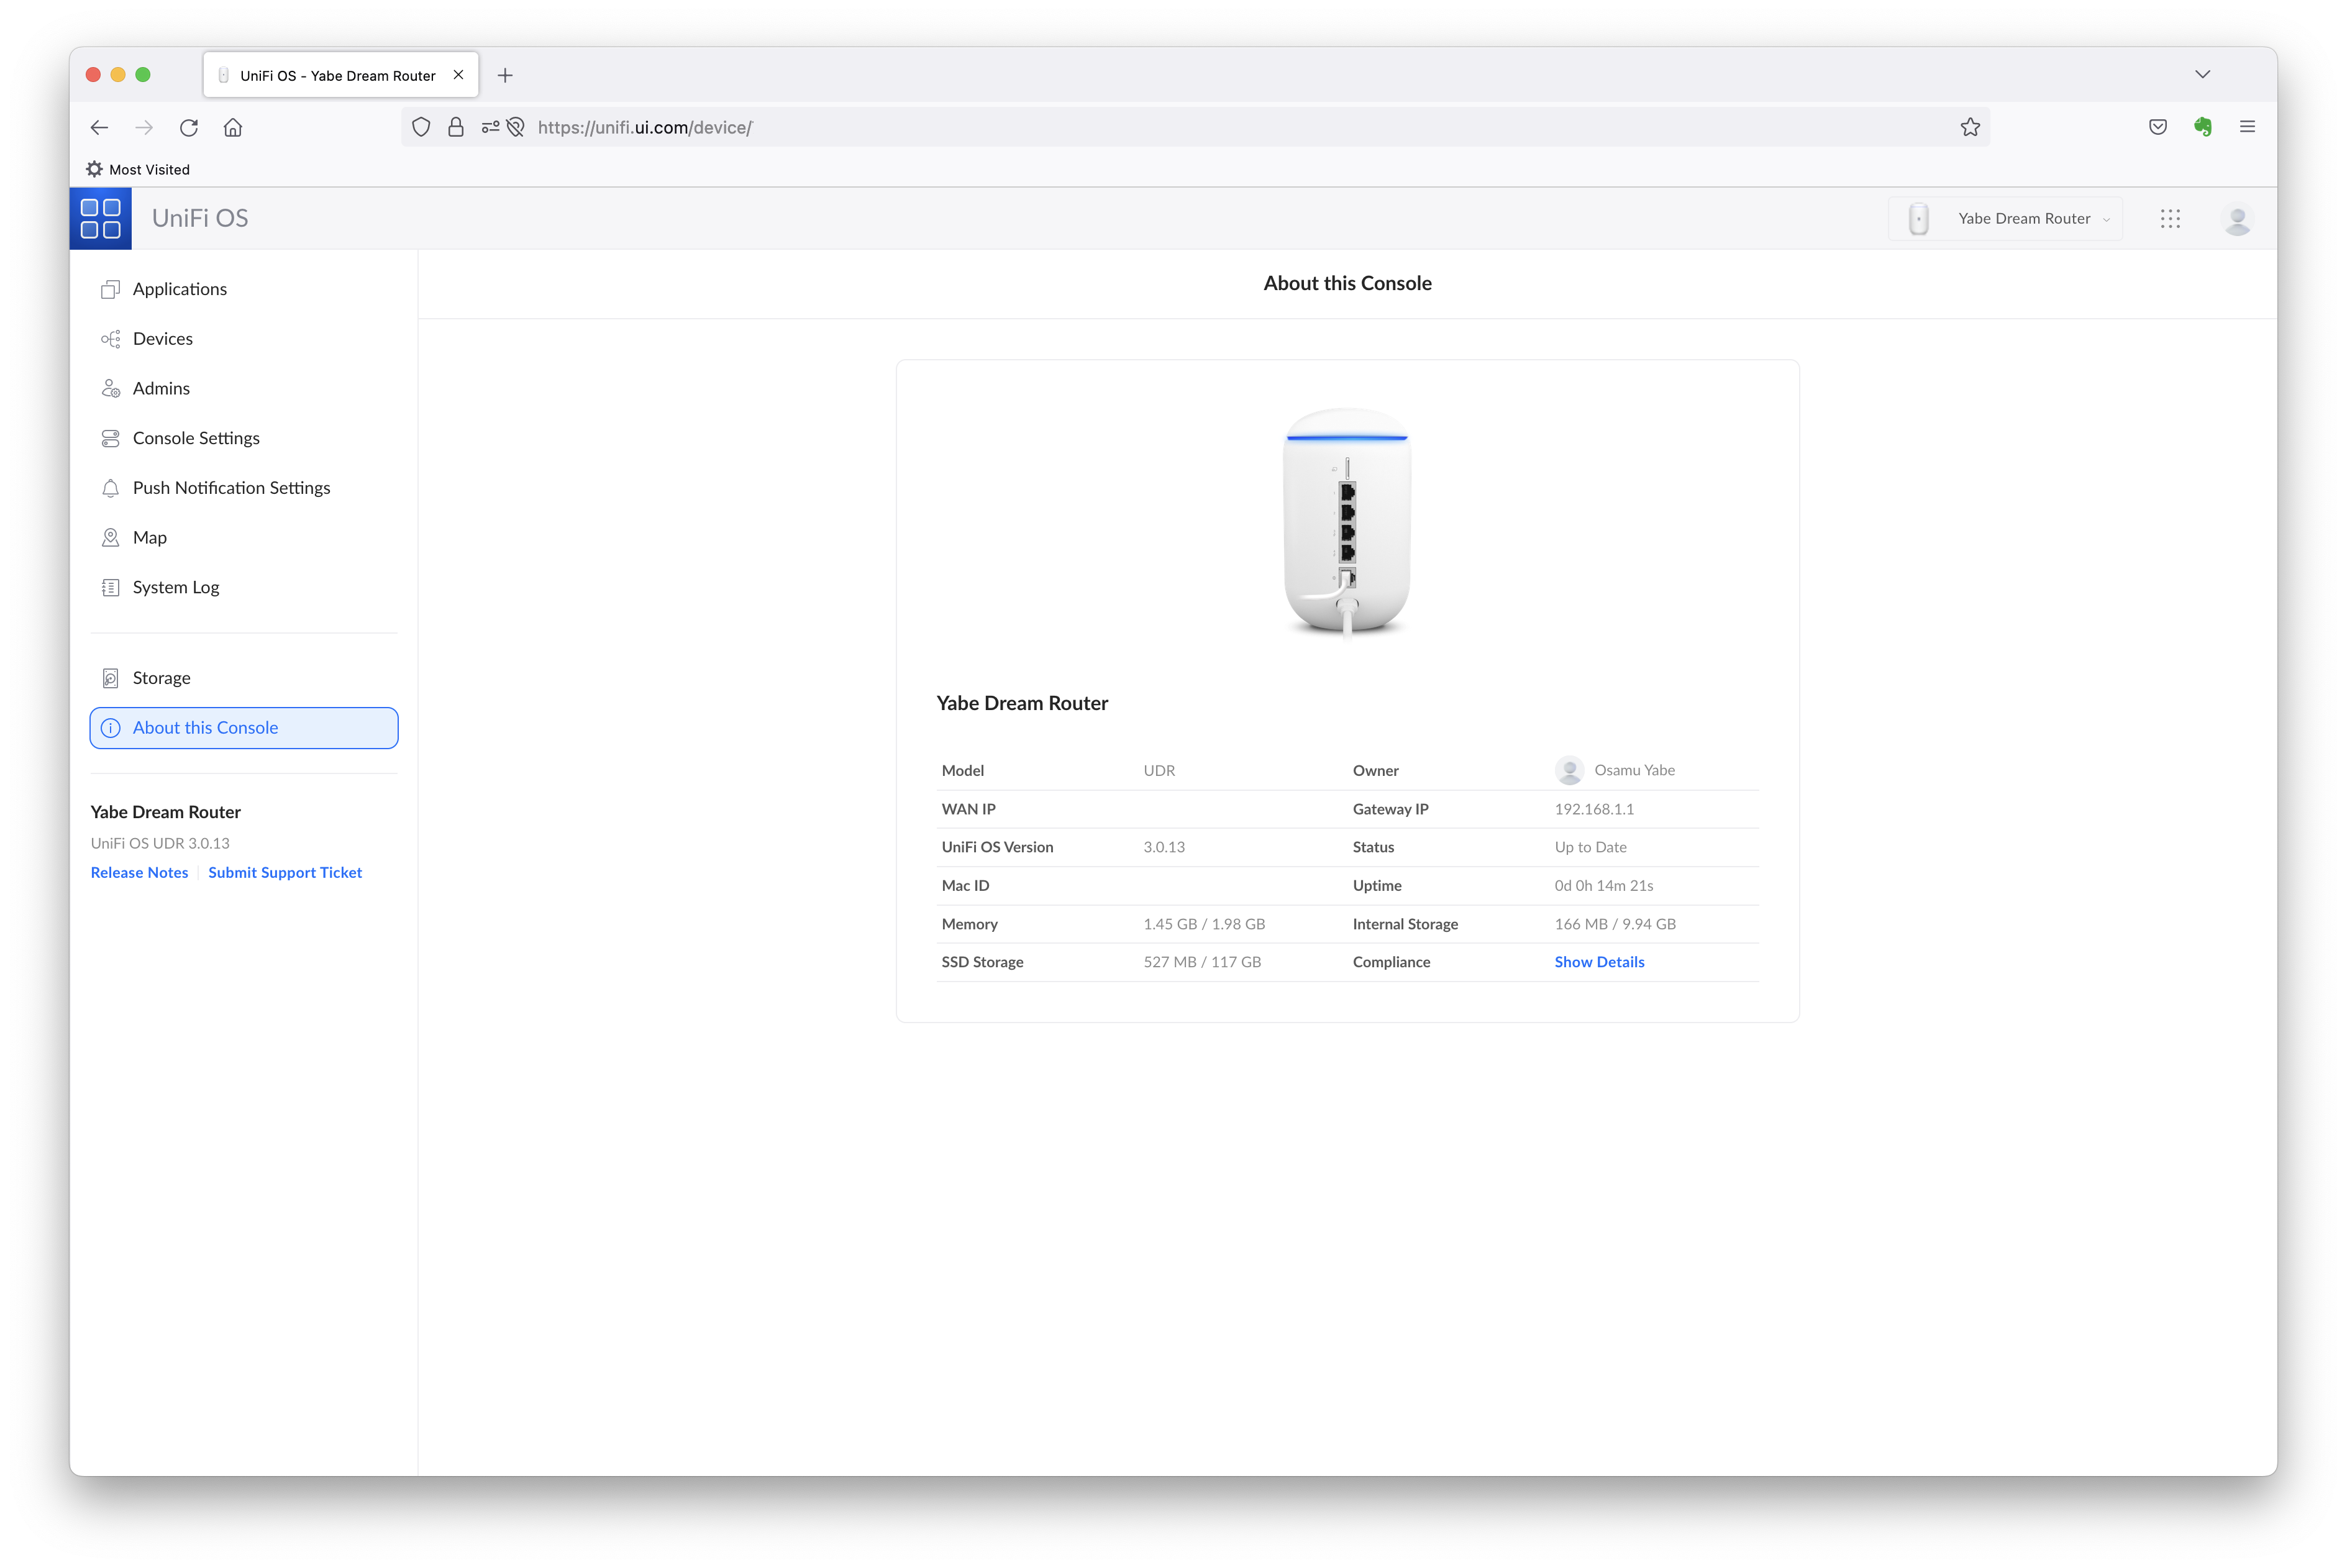
Task: Expand the list all tabs chevron
Action: click(x=2202, y=74)
